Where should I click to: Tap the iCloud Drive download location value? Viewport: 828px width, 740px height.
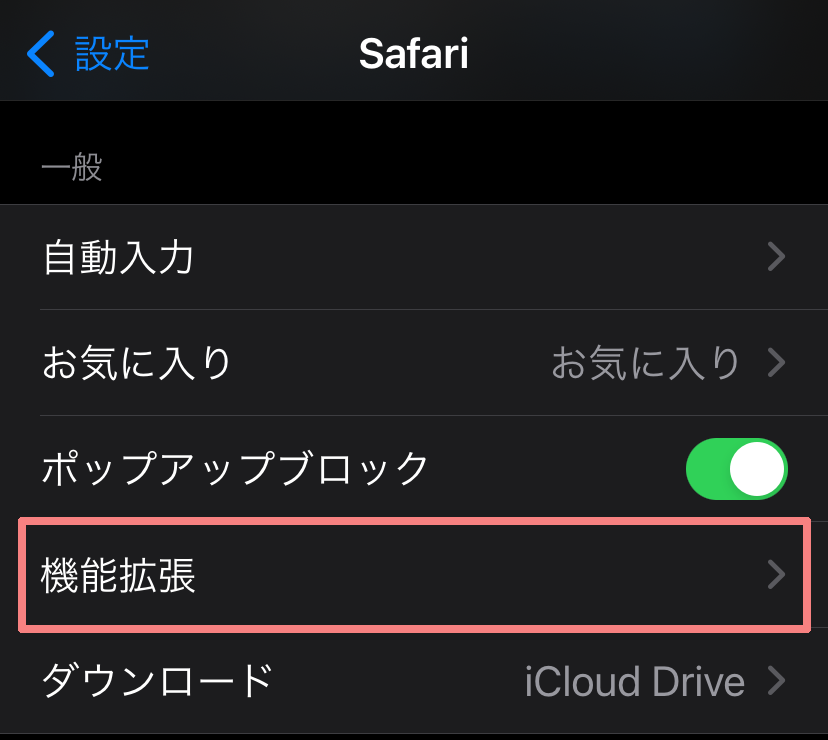634,681
